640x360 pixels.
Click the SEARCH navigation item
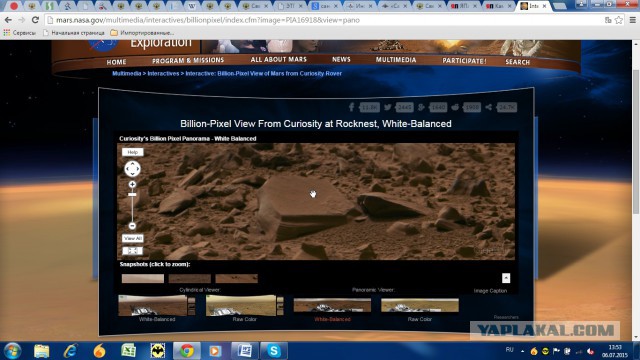[518, 62]
